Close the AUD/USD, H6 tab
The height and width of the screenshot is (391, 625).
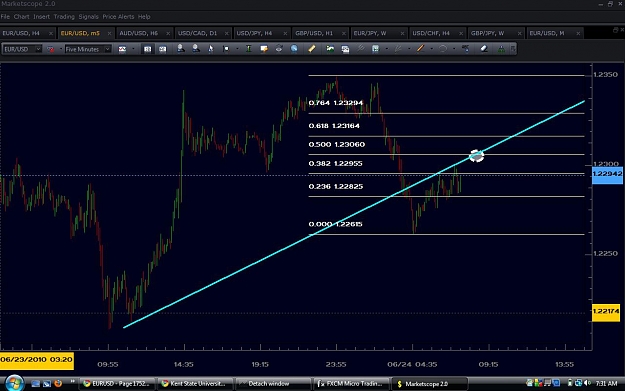[x=168, y=33]
